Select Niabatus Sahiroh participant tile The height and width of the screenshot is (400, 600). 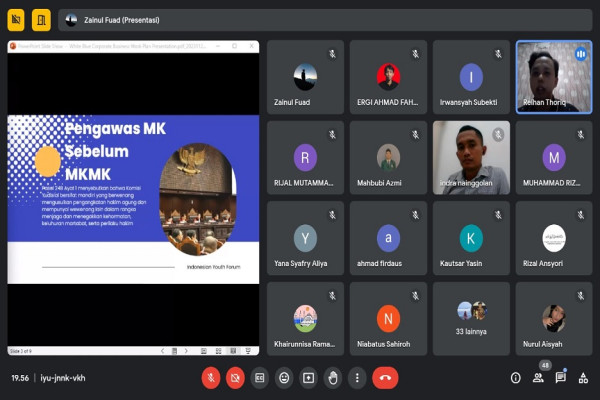pyautogui.click(x=388, y=319)
